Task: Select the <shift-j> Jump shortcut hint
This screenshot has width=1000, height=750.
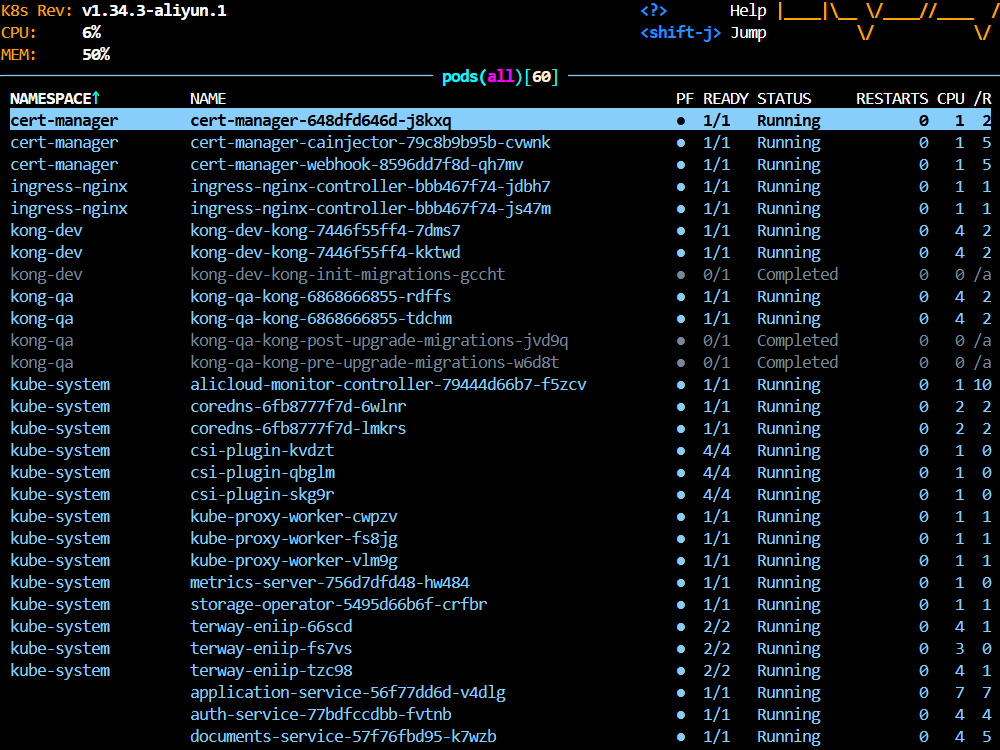Action: 703,33
